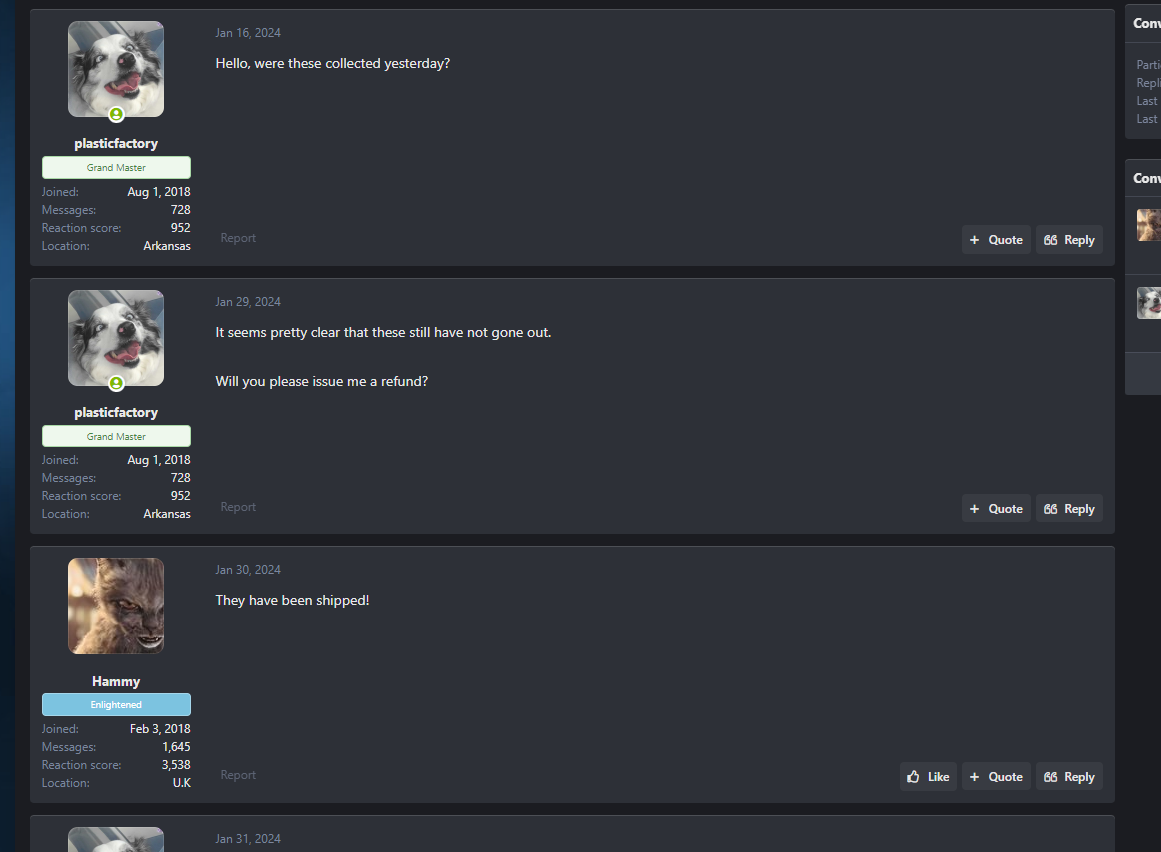The width and height of the screenshot is (1161, 852).
Task: Open plasticfactory's avatar on Jan 16 post
Action: tap(116, 69)
